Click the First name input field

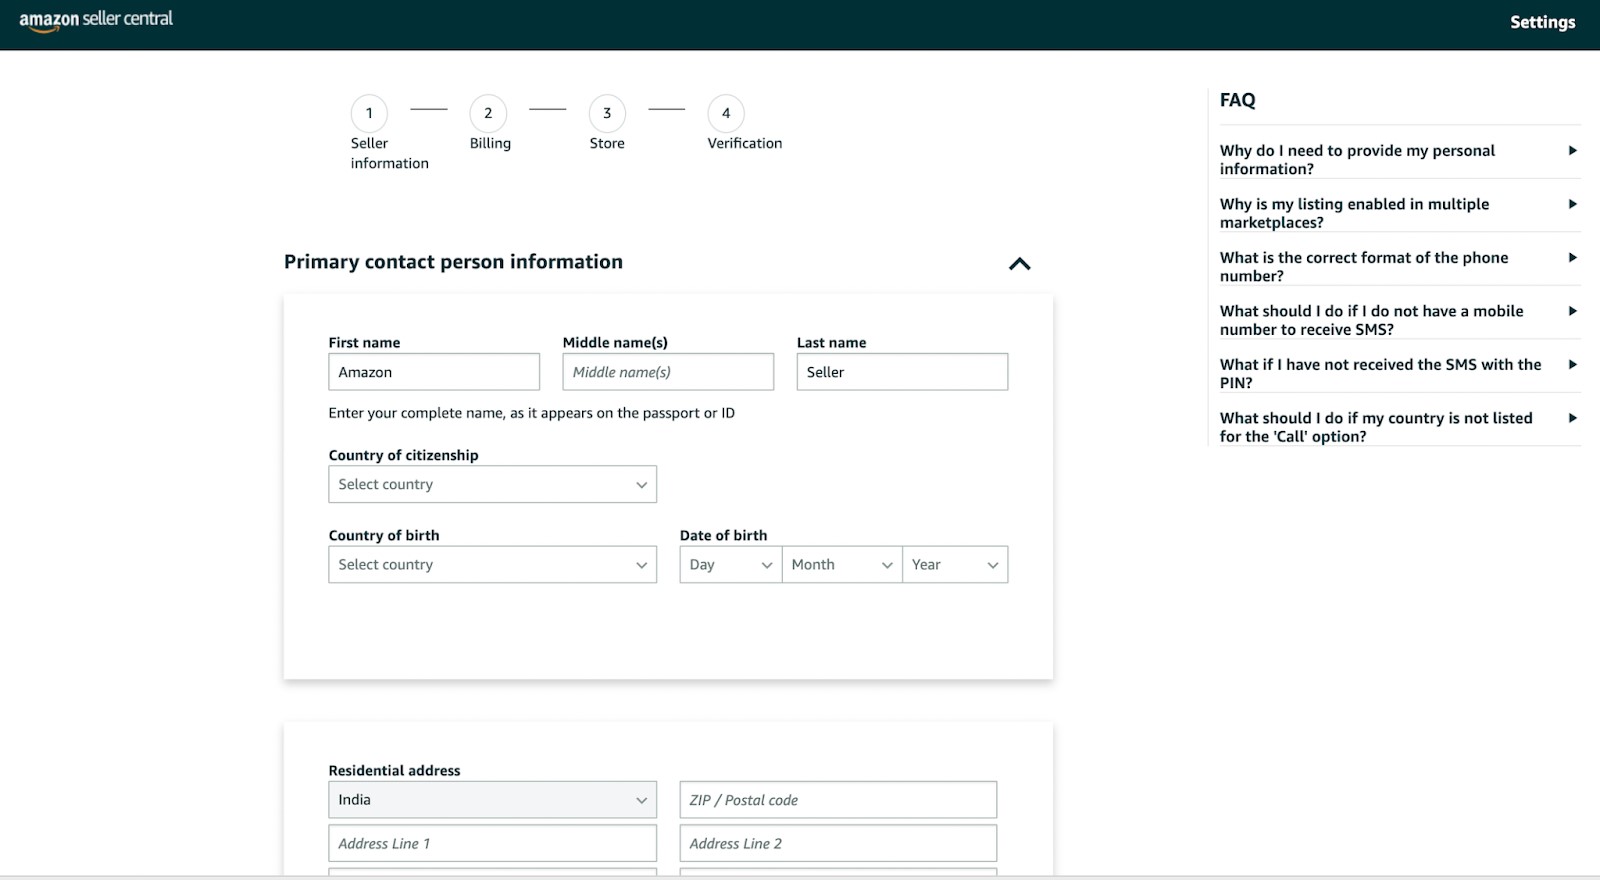pyautogui.click(x=433, y=372)
